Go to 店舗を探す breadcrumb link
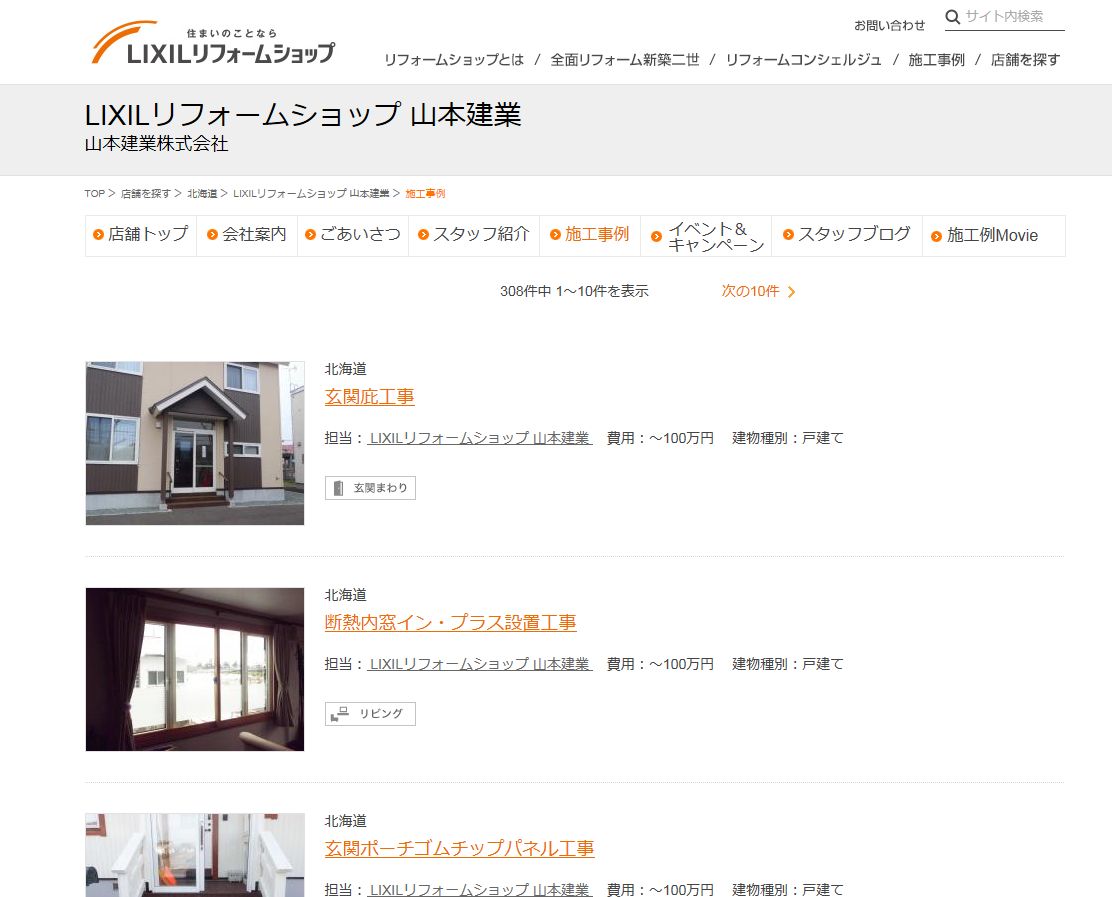The height and width of the screenshot is (897, 1112). [145, 194]
